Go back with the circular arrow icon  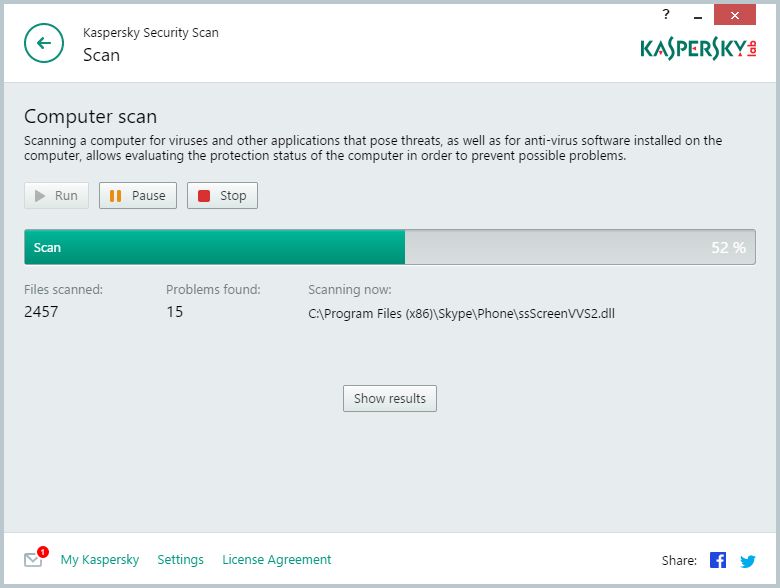point(44,43)
